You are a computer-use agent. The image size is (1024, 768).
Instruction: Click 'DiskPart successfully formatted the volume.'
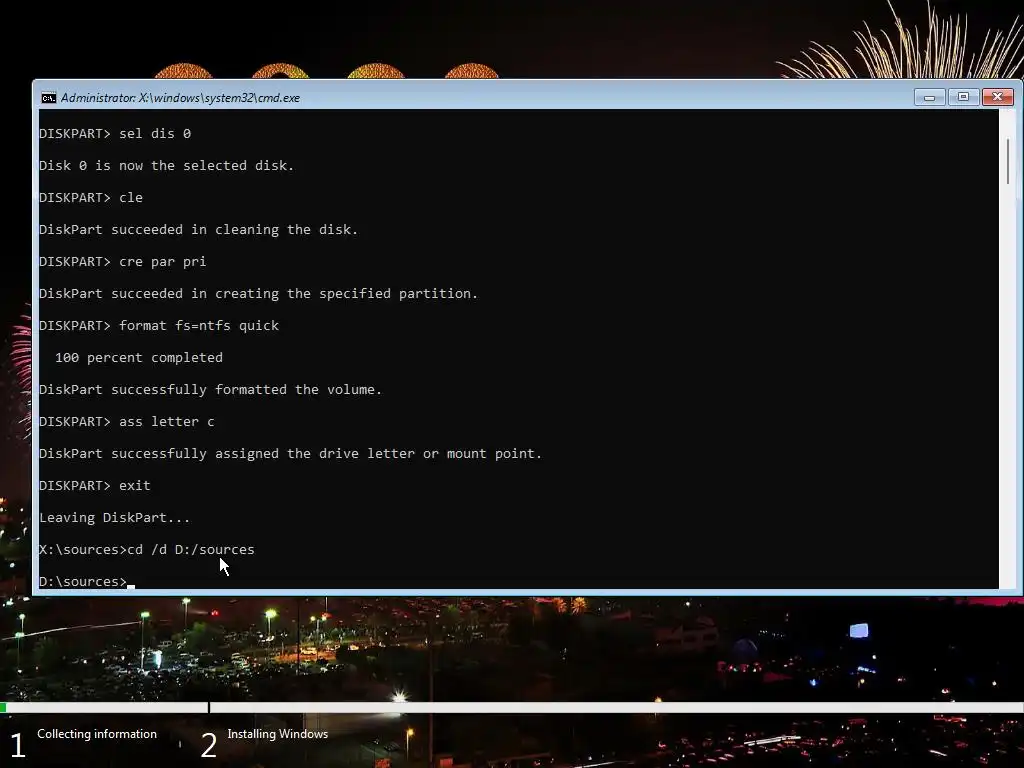click(210, 390)
